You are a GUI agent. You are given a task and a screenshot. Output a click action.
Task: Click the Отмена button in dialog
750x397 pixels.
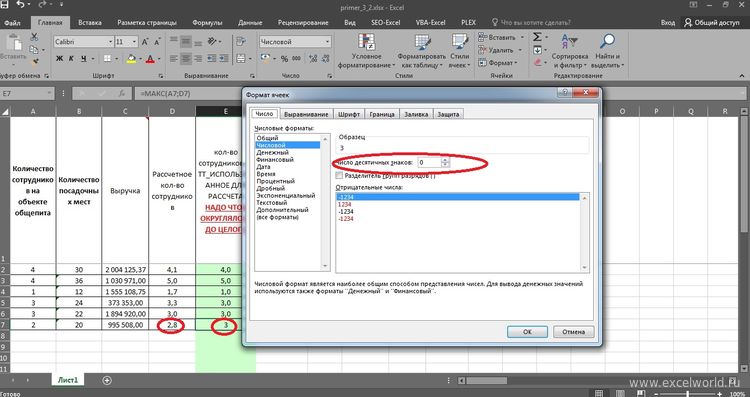tap(574, 331)
